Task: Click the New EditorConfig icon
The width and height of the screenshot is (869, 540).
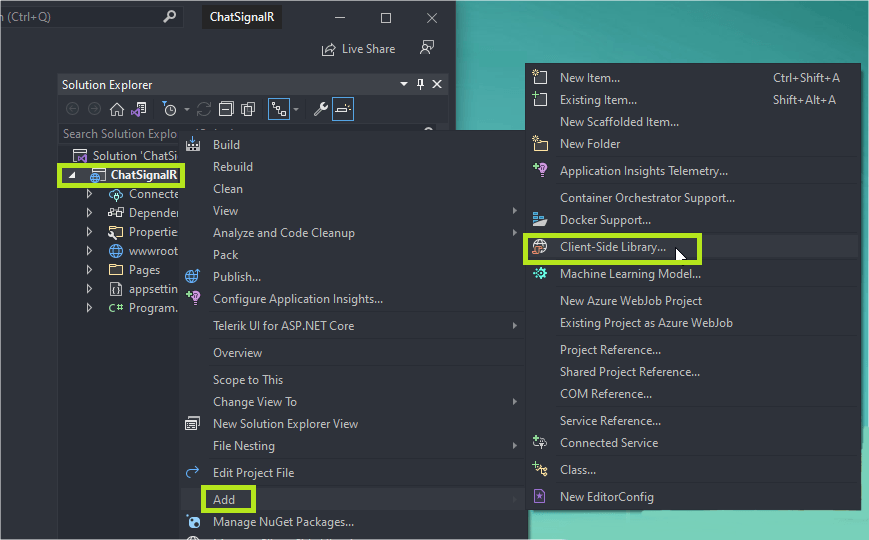Action: coord(540,496)
